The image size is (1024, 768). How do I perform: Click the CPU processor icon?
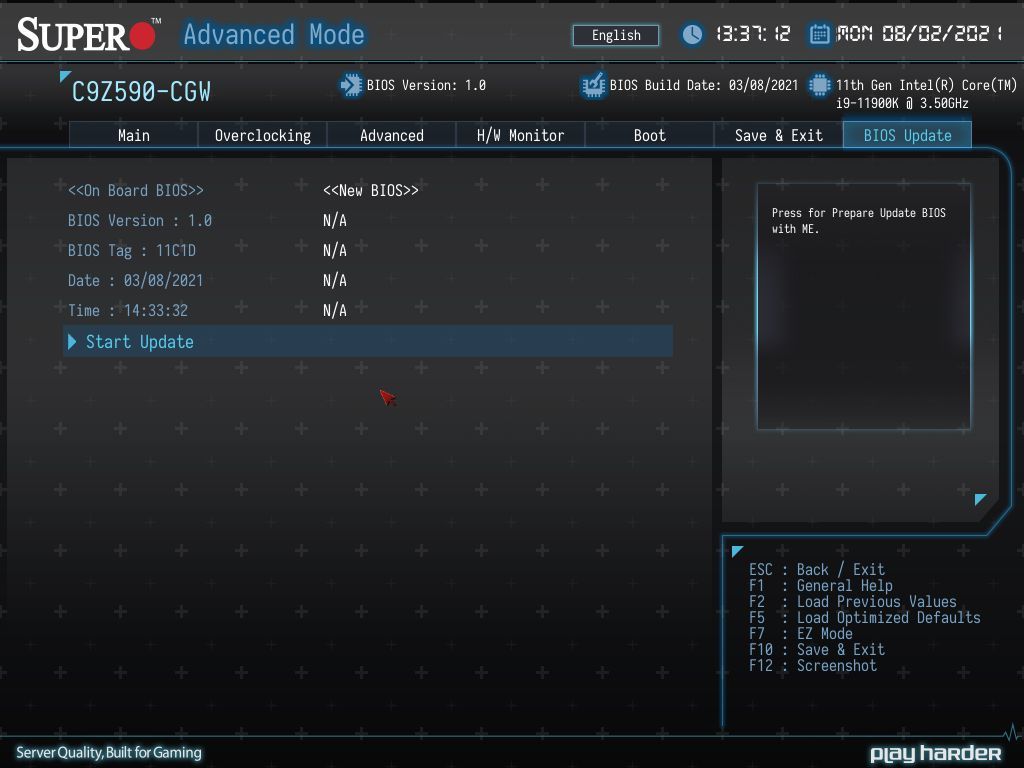(x=819, y=86)
